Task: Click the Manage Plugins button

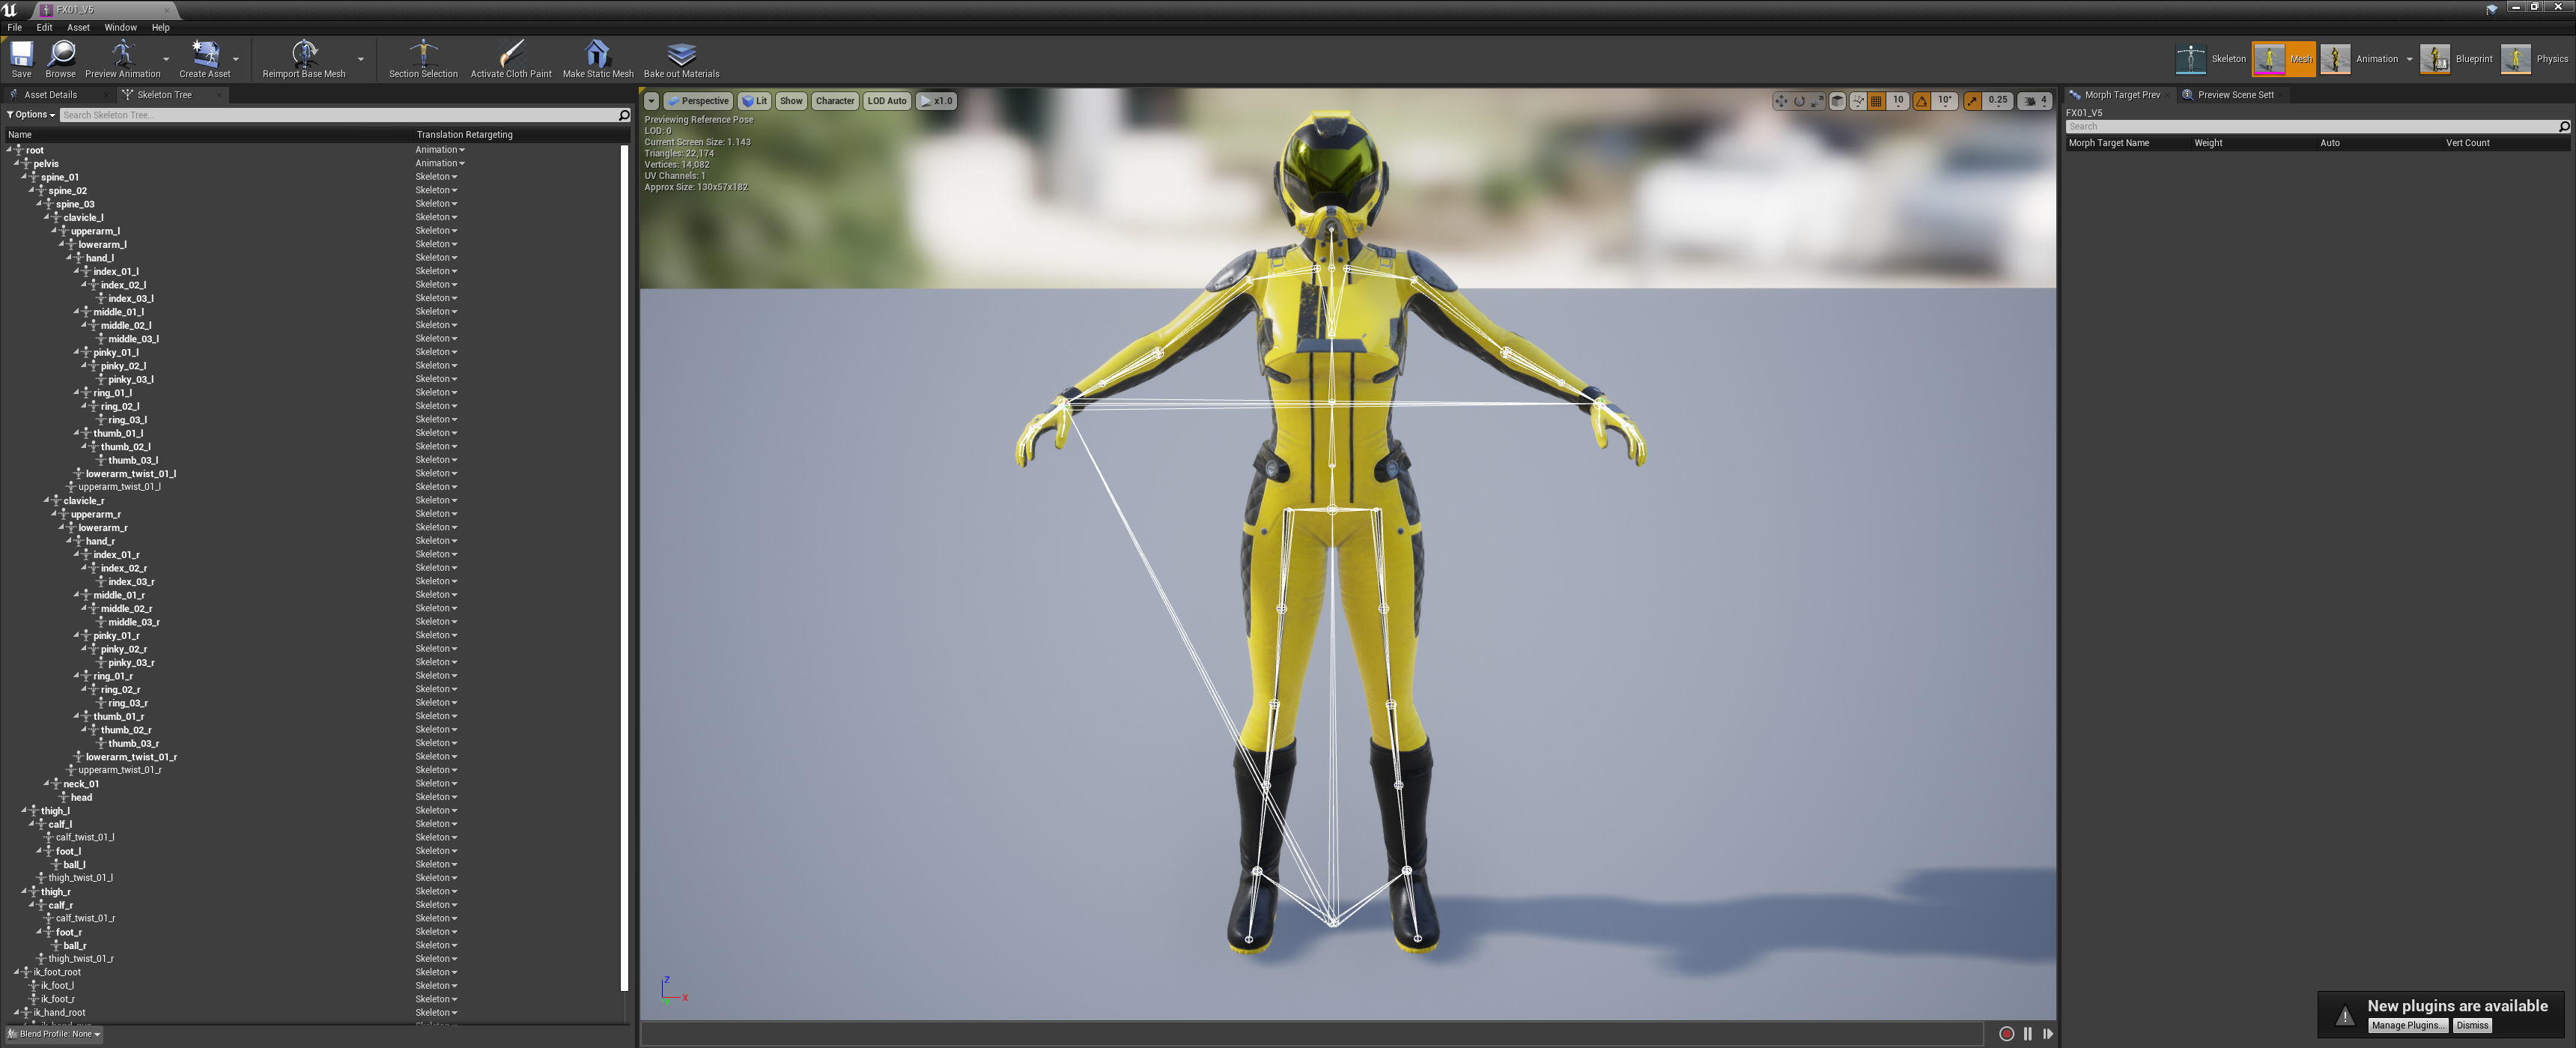Action: pos(2407,1025)
